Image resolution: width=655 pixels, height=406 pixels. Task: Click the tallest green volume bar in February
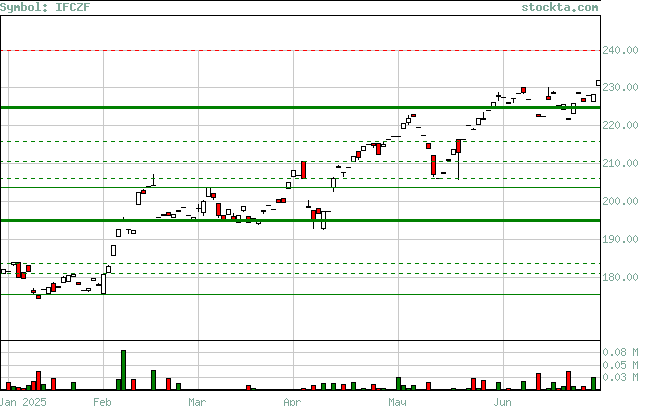(x=123, y=370)
